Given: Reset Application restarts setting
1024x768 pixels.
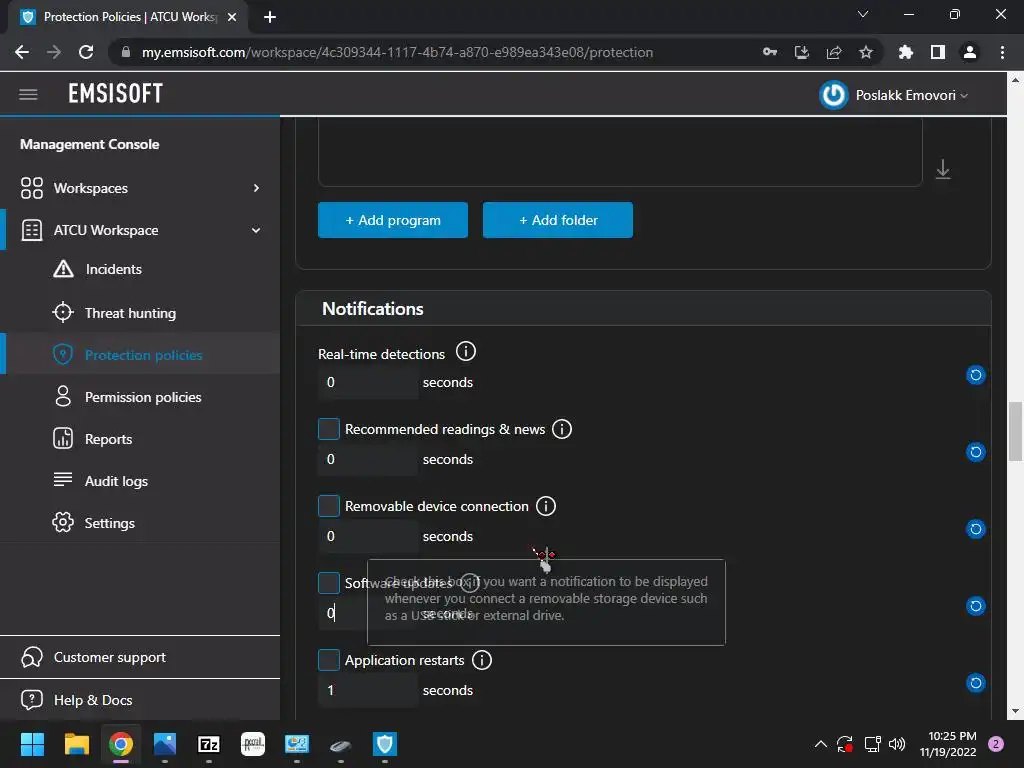Looking at the screenshot, I should click(975, 683).
